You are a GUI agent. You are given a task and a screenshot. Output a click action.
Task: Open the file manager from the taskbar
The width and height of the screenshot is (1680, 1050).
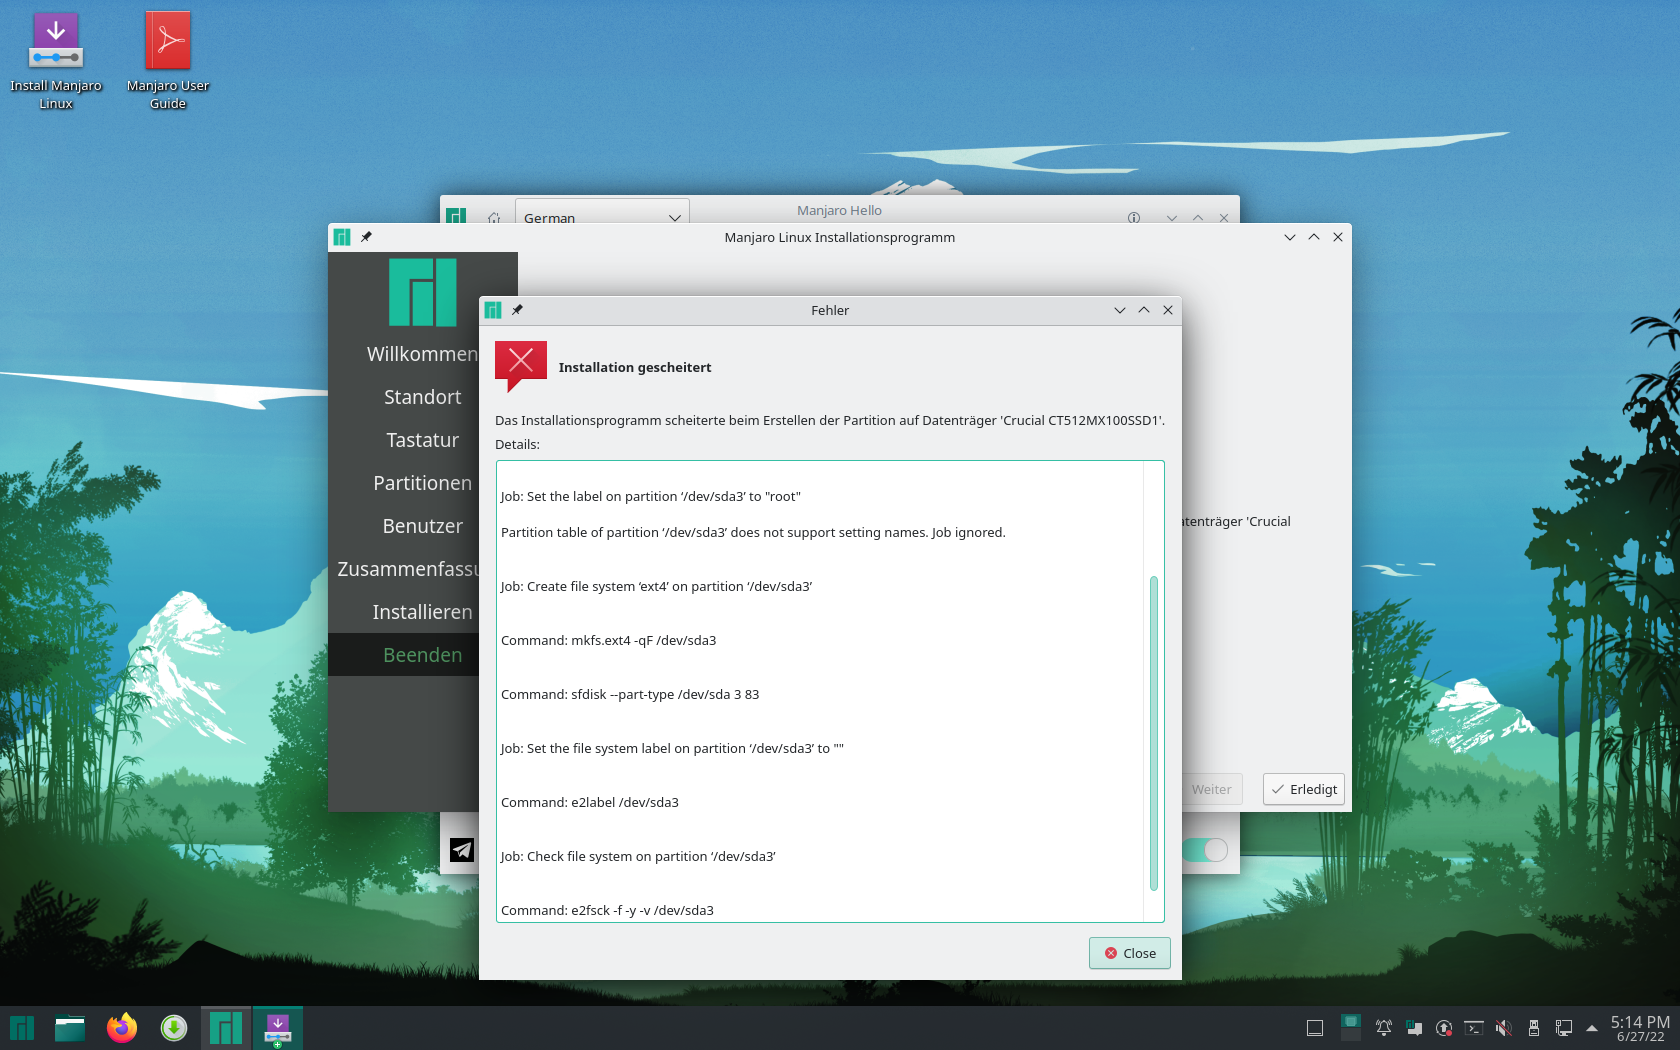click(70, 1028)
